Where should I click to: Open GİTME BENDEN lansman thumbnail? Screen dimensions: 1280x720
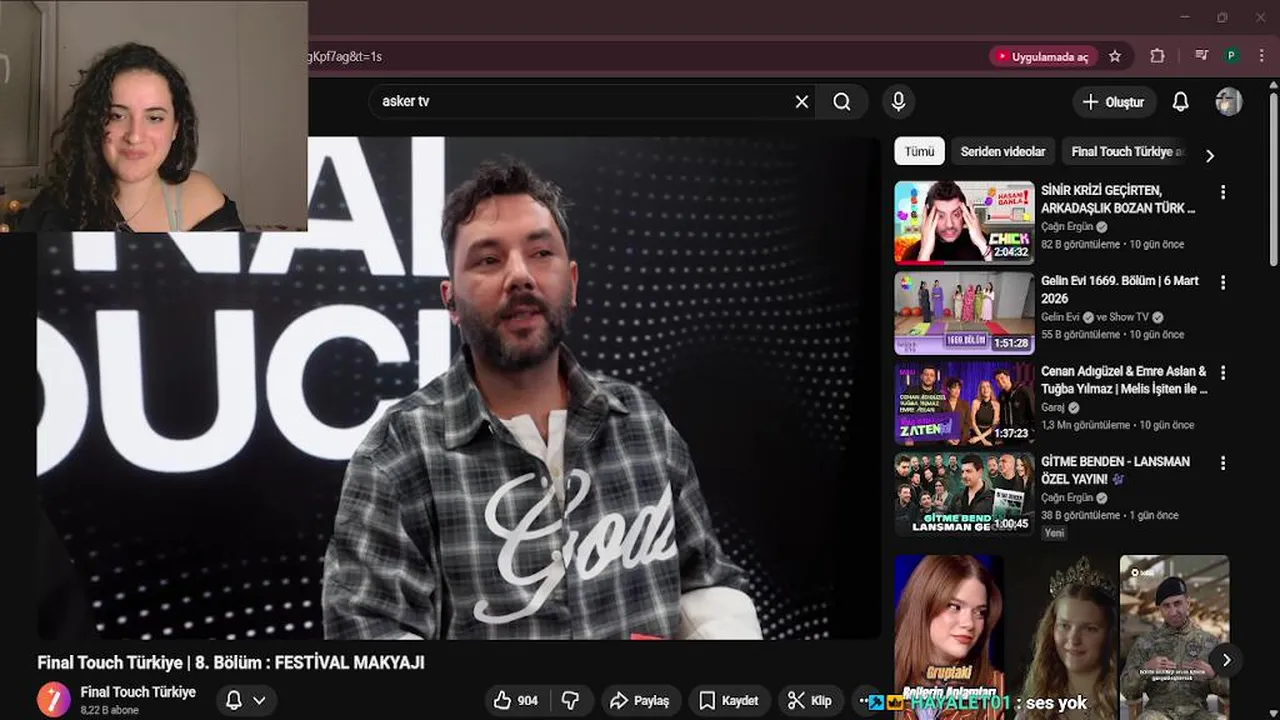[964, 494]
